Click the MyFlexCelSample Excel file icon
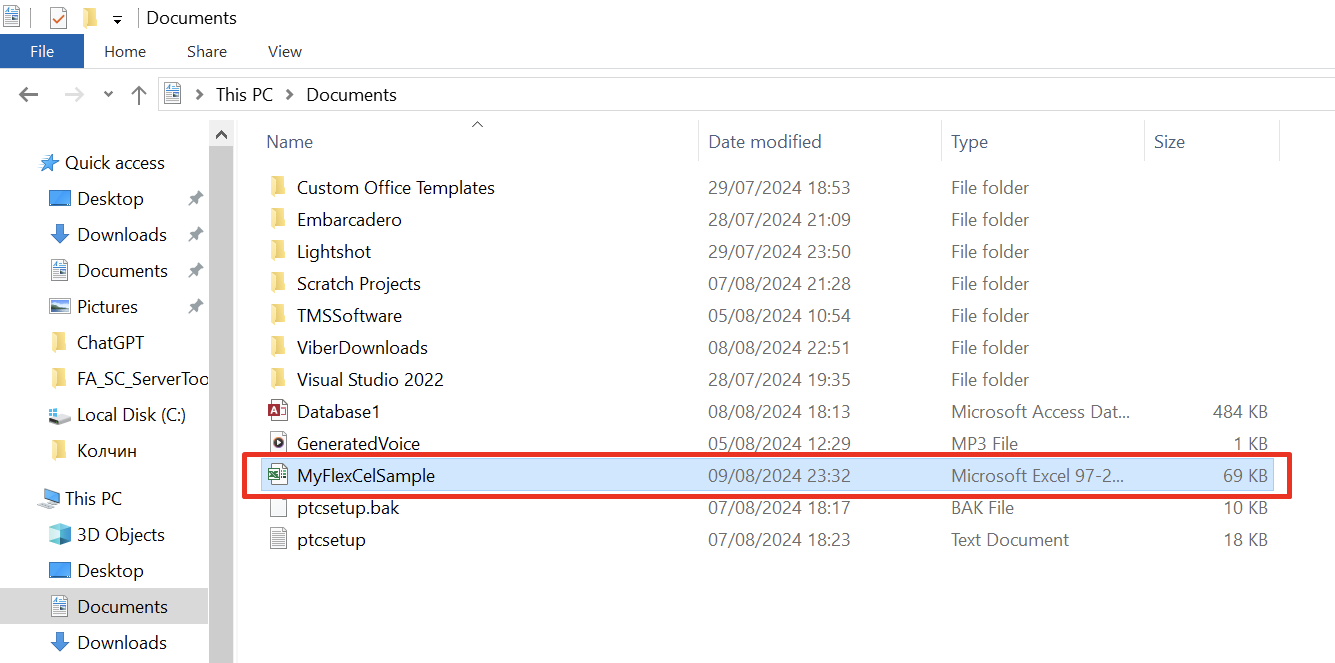This screenshot has height=663, width=1335. (279, 475)
